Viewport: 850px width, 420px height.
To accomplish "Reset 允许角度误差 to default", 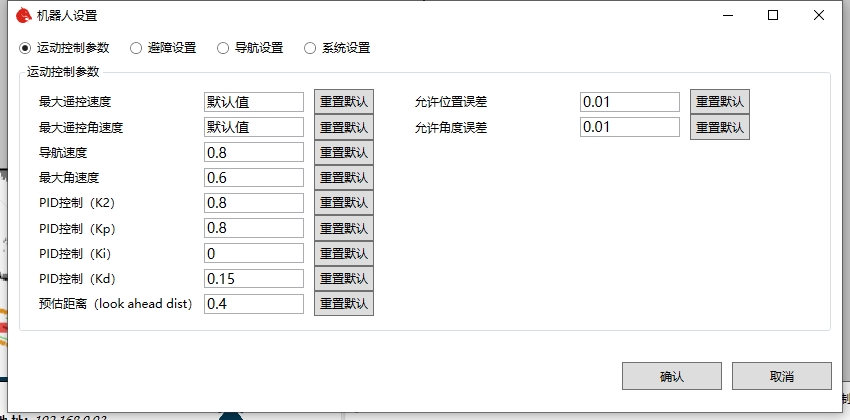I will (719, 127).
